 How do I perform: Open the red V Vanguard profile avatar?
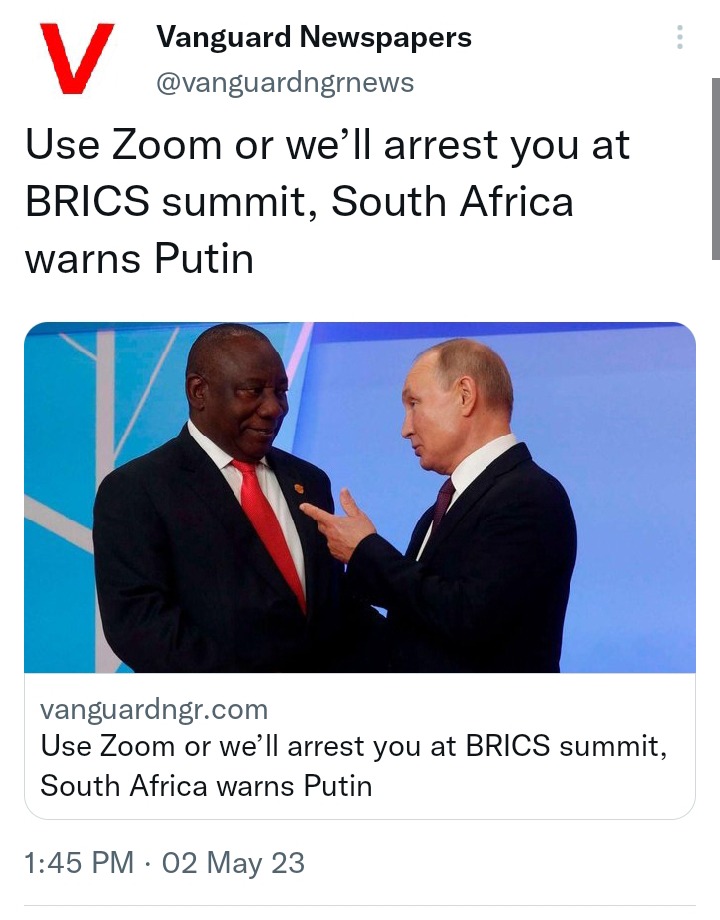[x=76, y=58]
